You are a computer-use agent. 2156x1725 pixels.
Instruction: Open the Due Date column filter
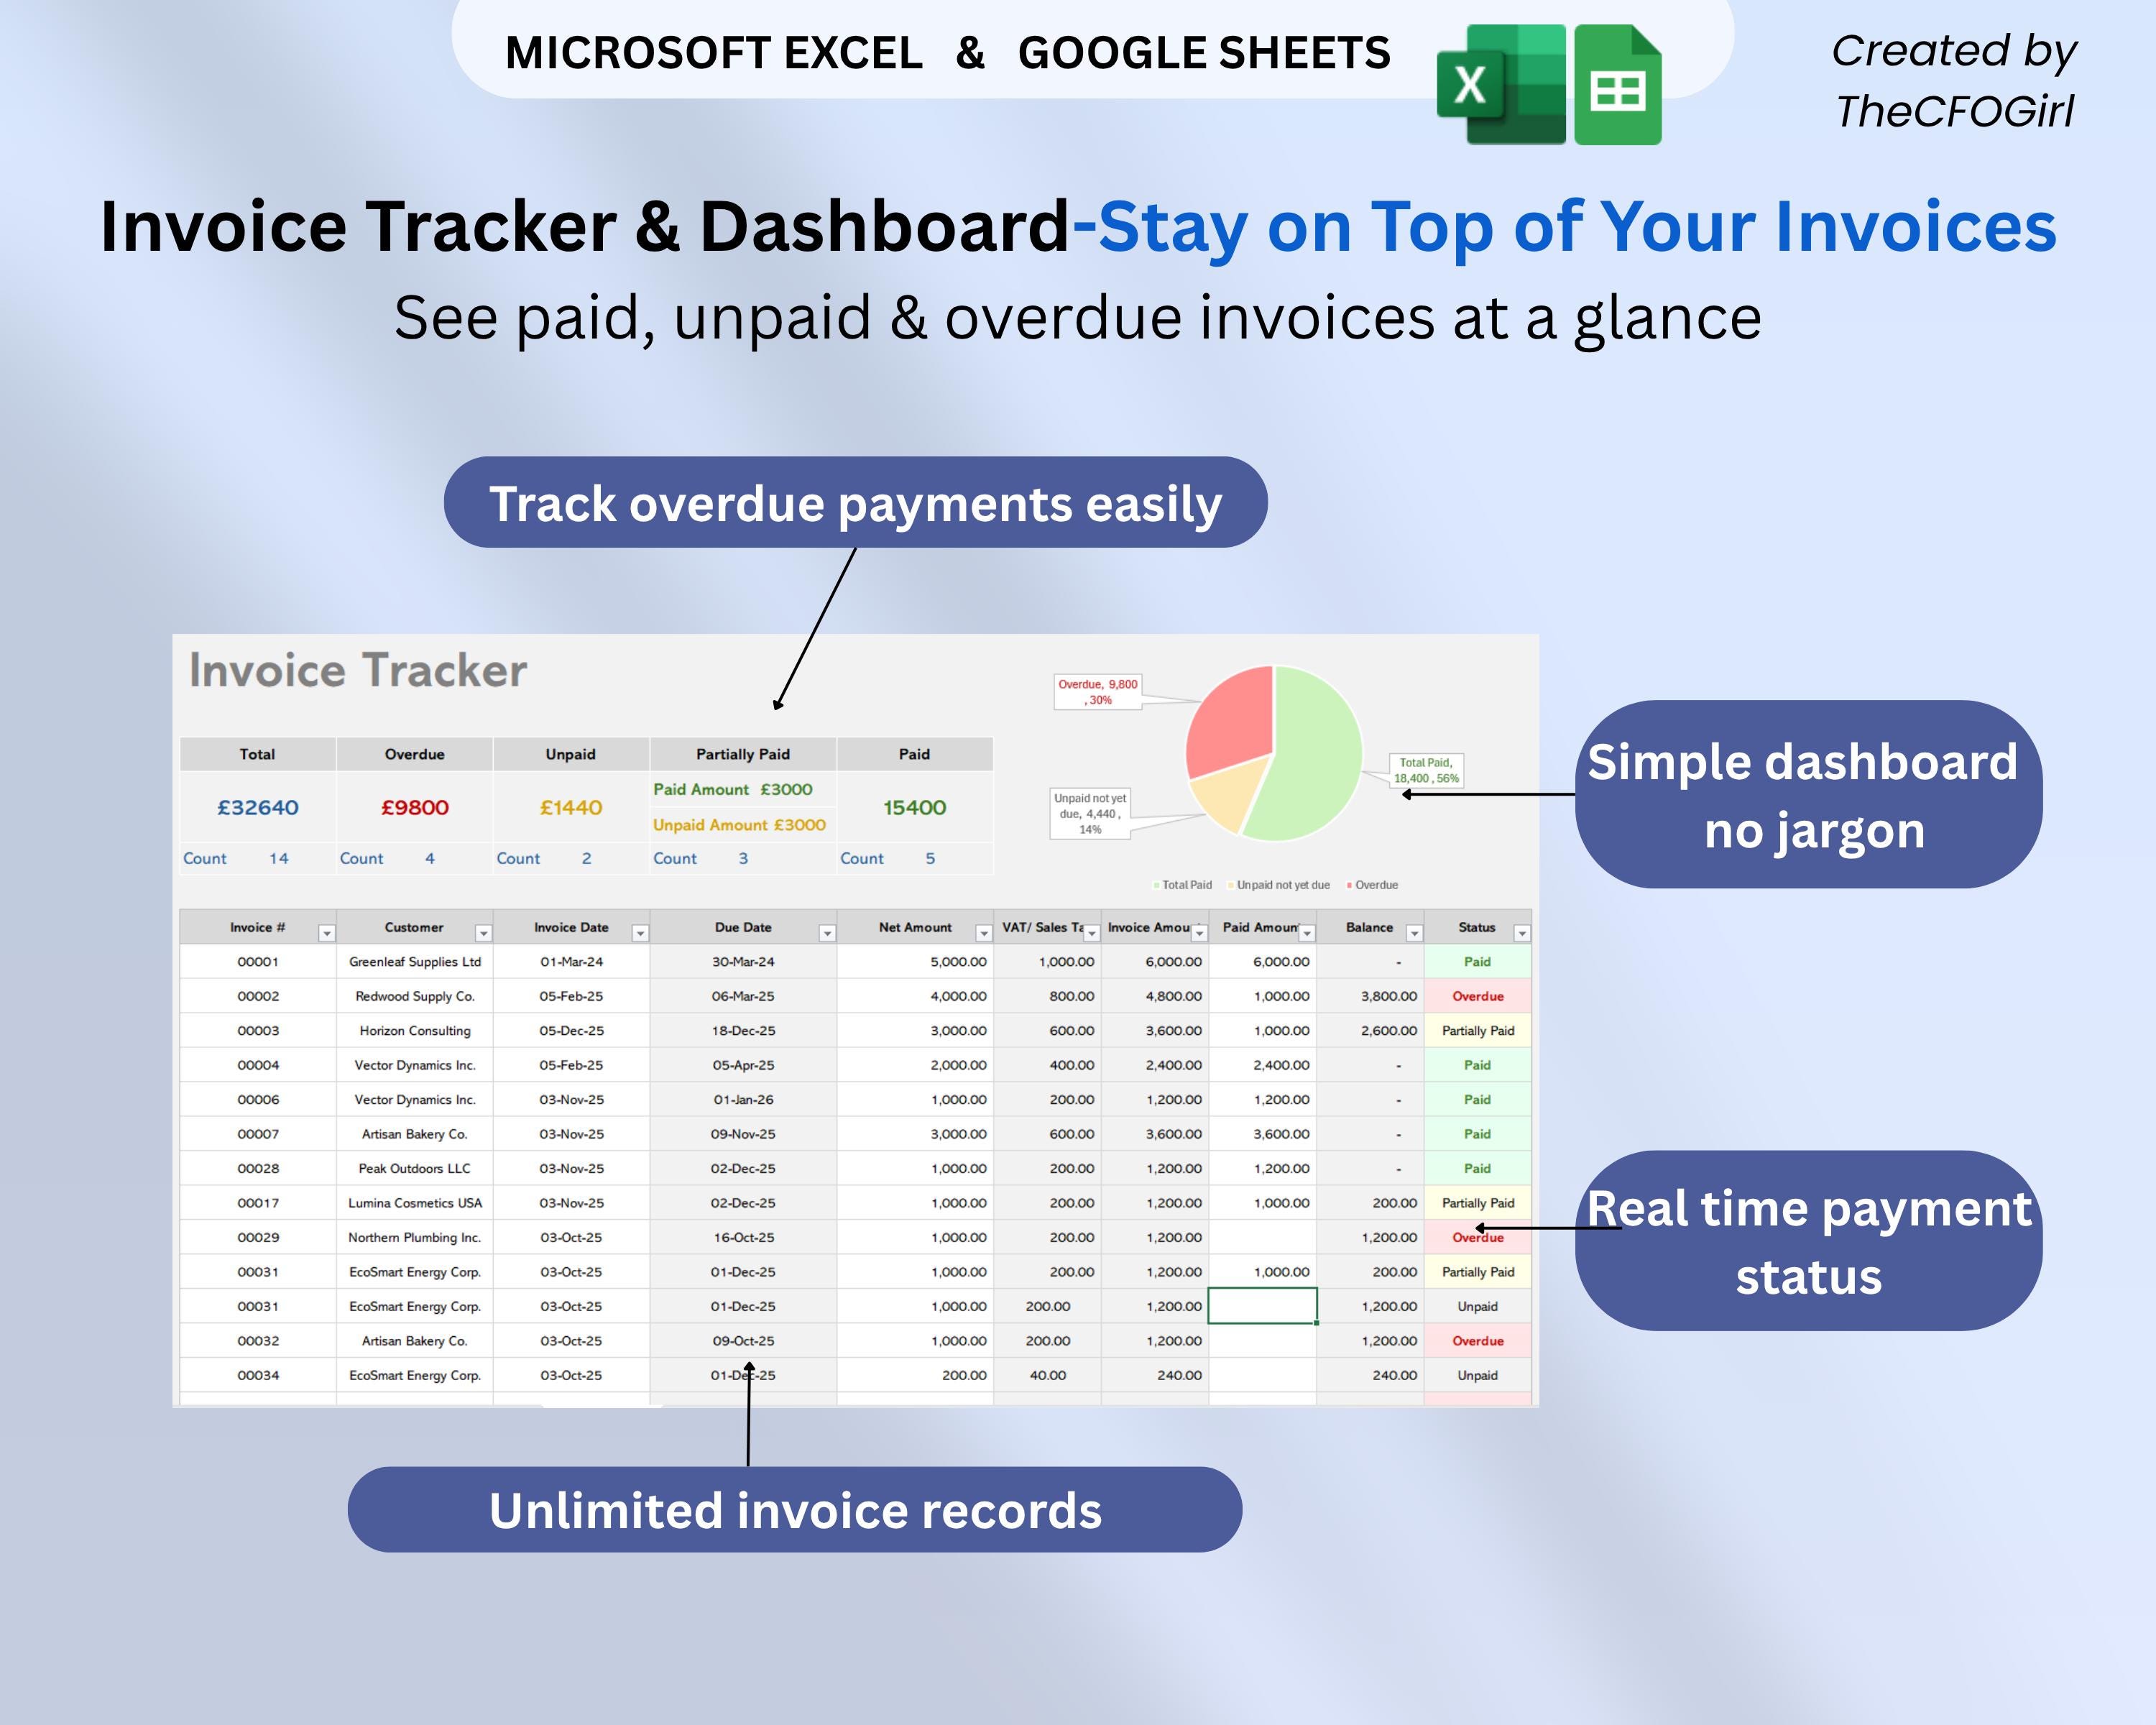pos(827,933)
